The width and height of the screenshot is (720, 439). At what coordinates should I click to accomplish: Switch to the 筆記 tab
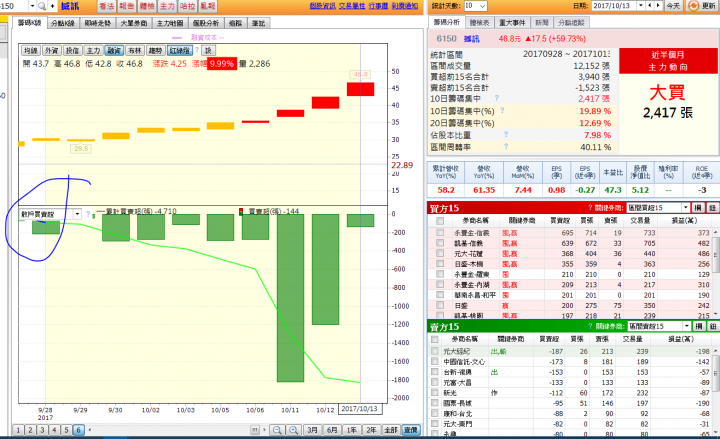click(259, 23)
